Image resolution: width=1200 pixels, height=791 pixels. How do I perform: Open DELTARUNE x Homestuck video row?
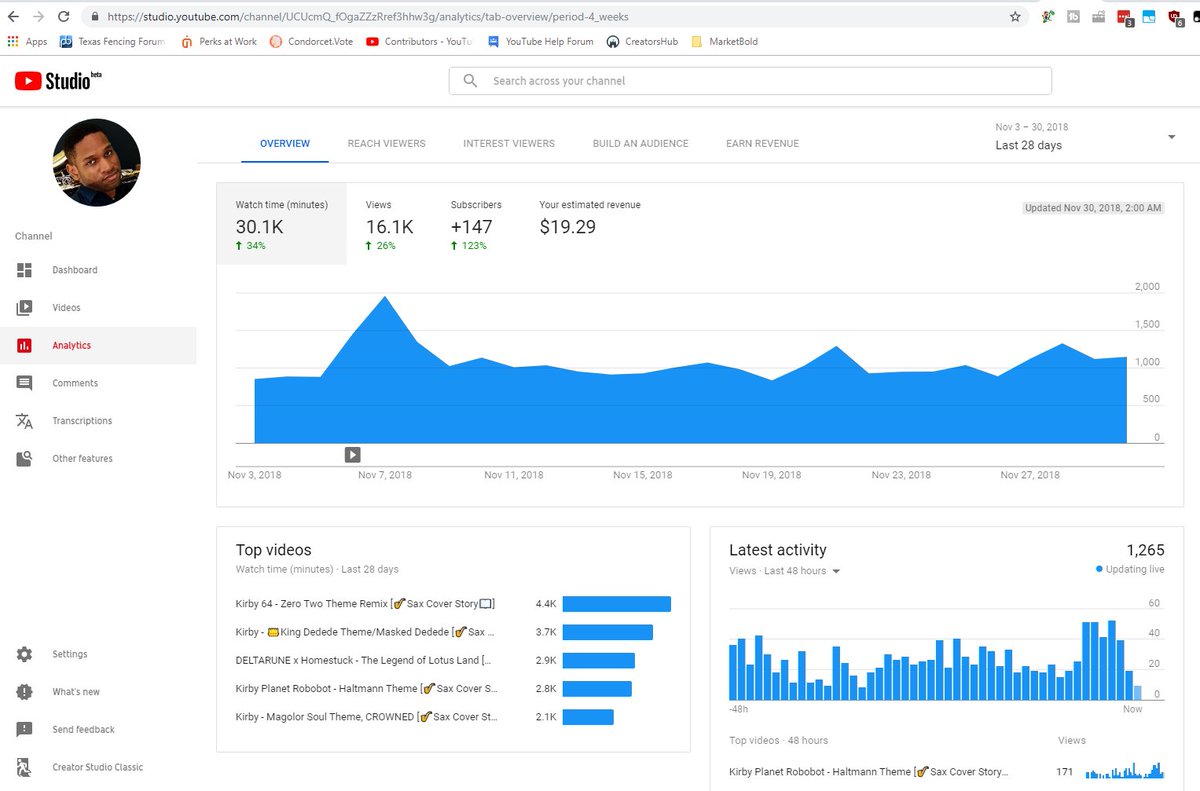coord(363,660)
